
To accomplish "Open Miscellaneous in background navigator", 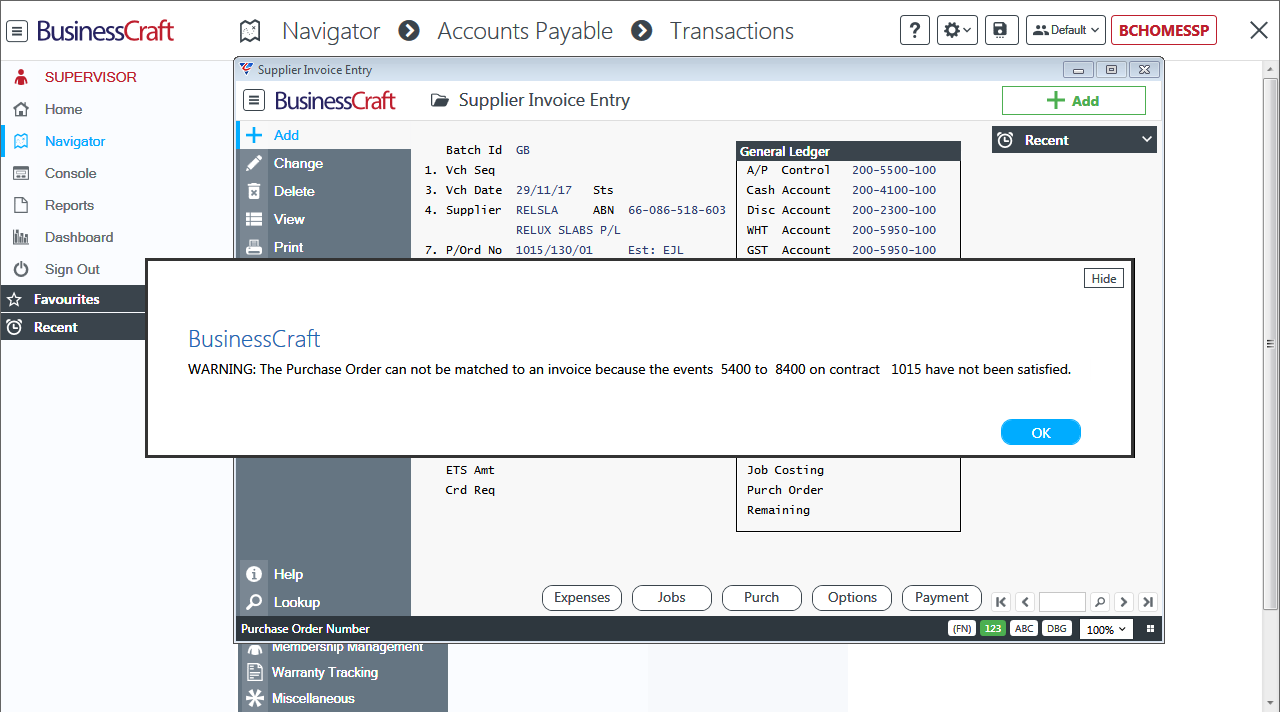I will [x=313, y=698].
